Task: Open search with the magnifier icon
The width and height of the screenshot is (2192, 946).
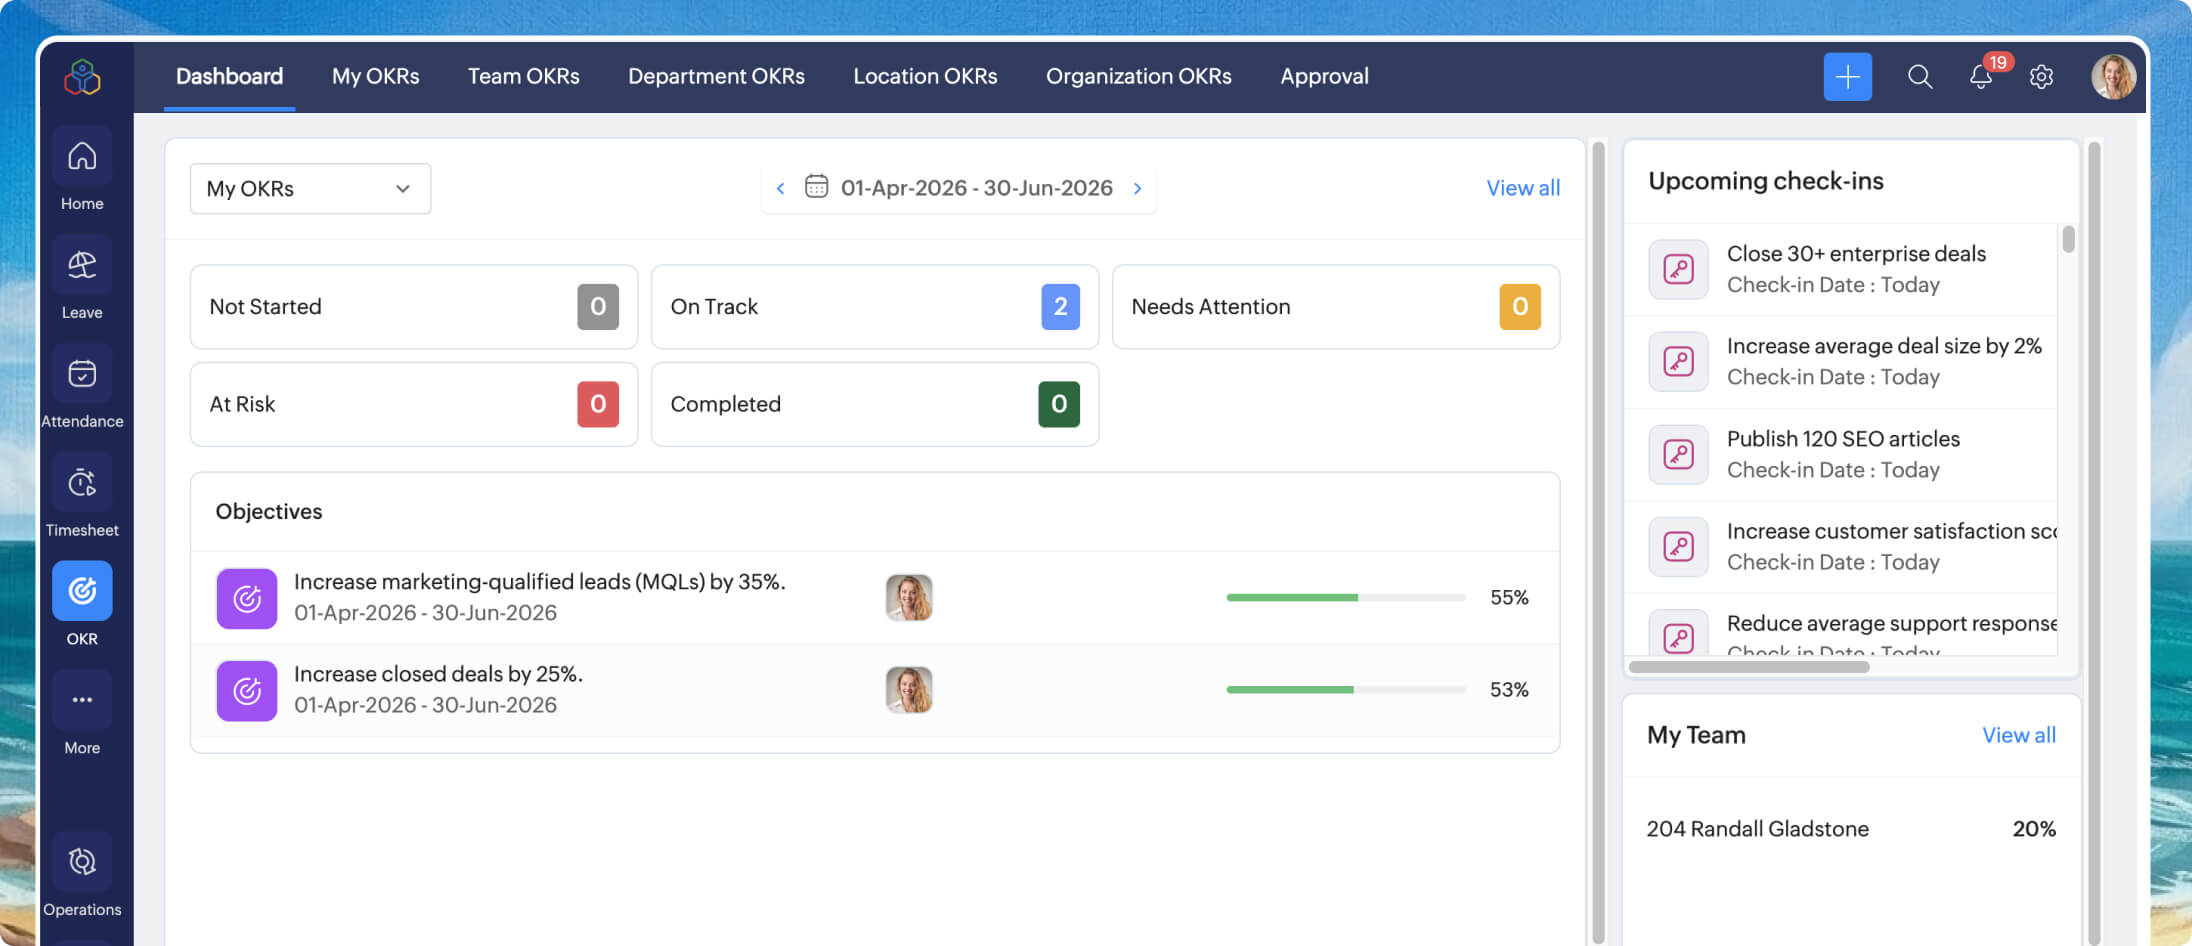Action: (1919, 77)
